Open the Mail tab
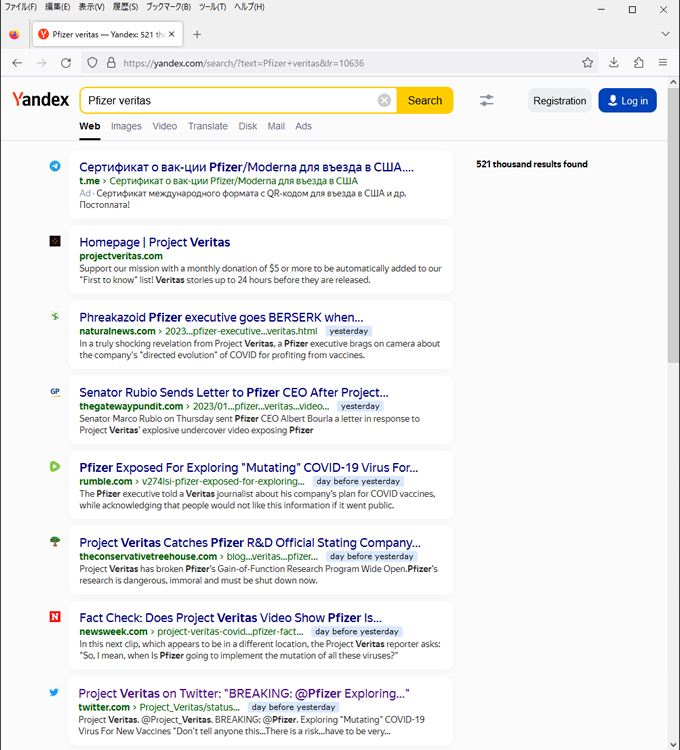 tap(276, 126)
